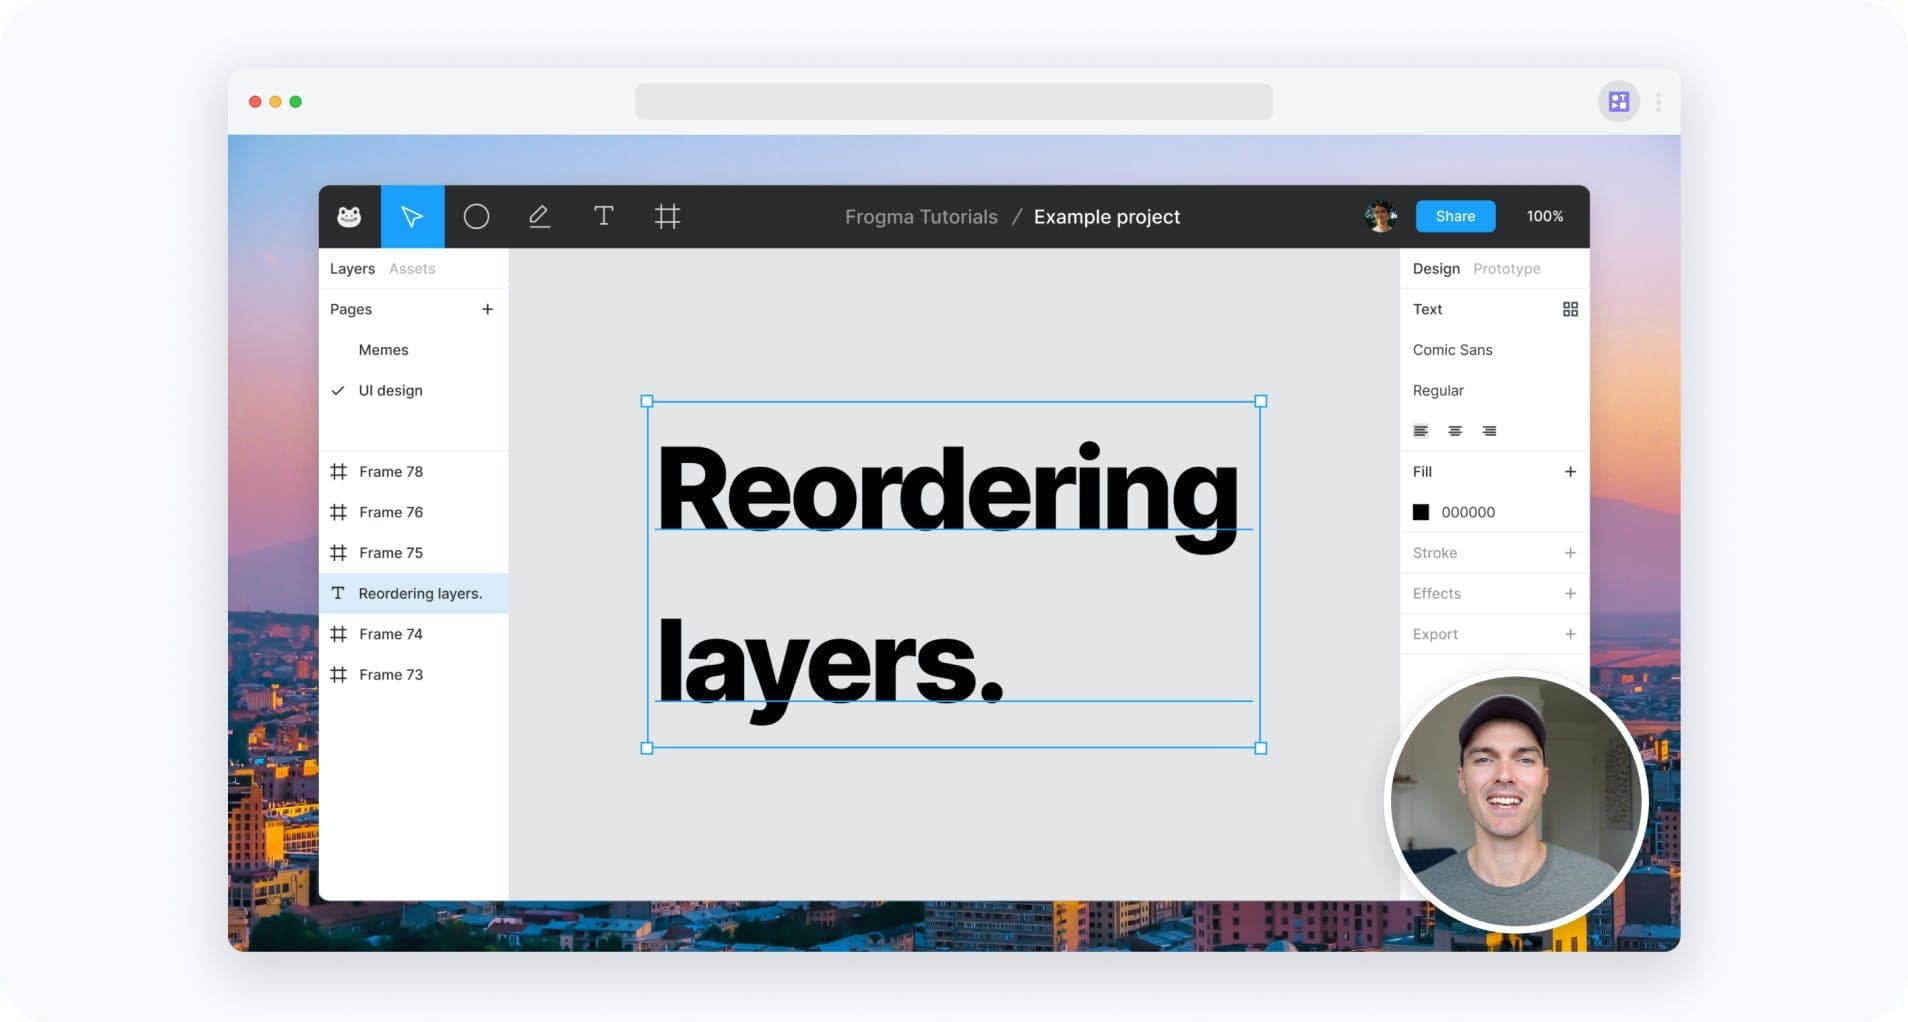This screenshot has width=1908, height=1022.
Task: Switch to the Prototype tab
Action: pos(1506,269)
